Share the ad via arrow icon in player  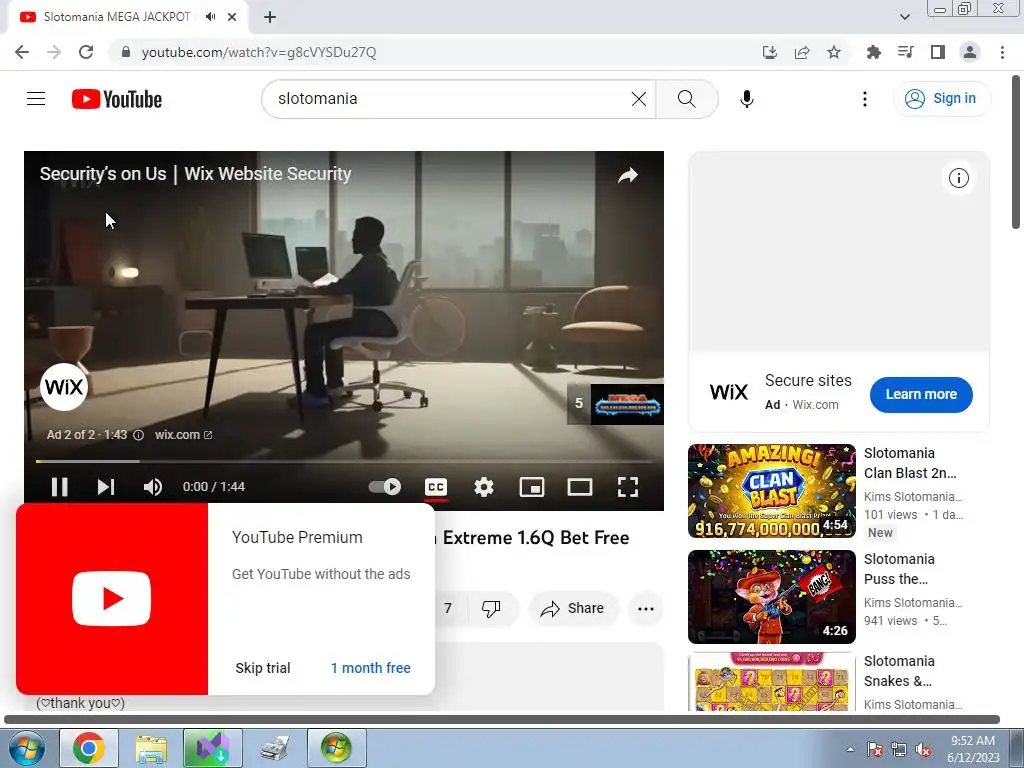(x=628, y=175)
